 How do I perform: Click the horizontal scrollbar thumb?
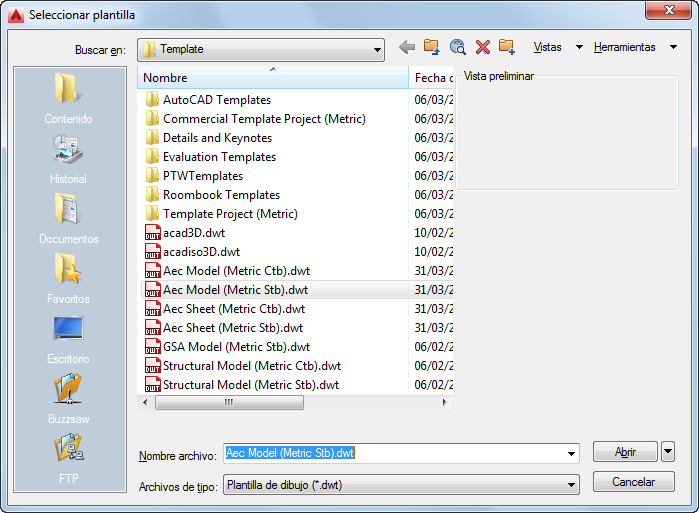point(229,402)
